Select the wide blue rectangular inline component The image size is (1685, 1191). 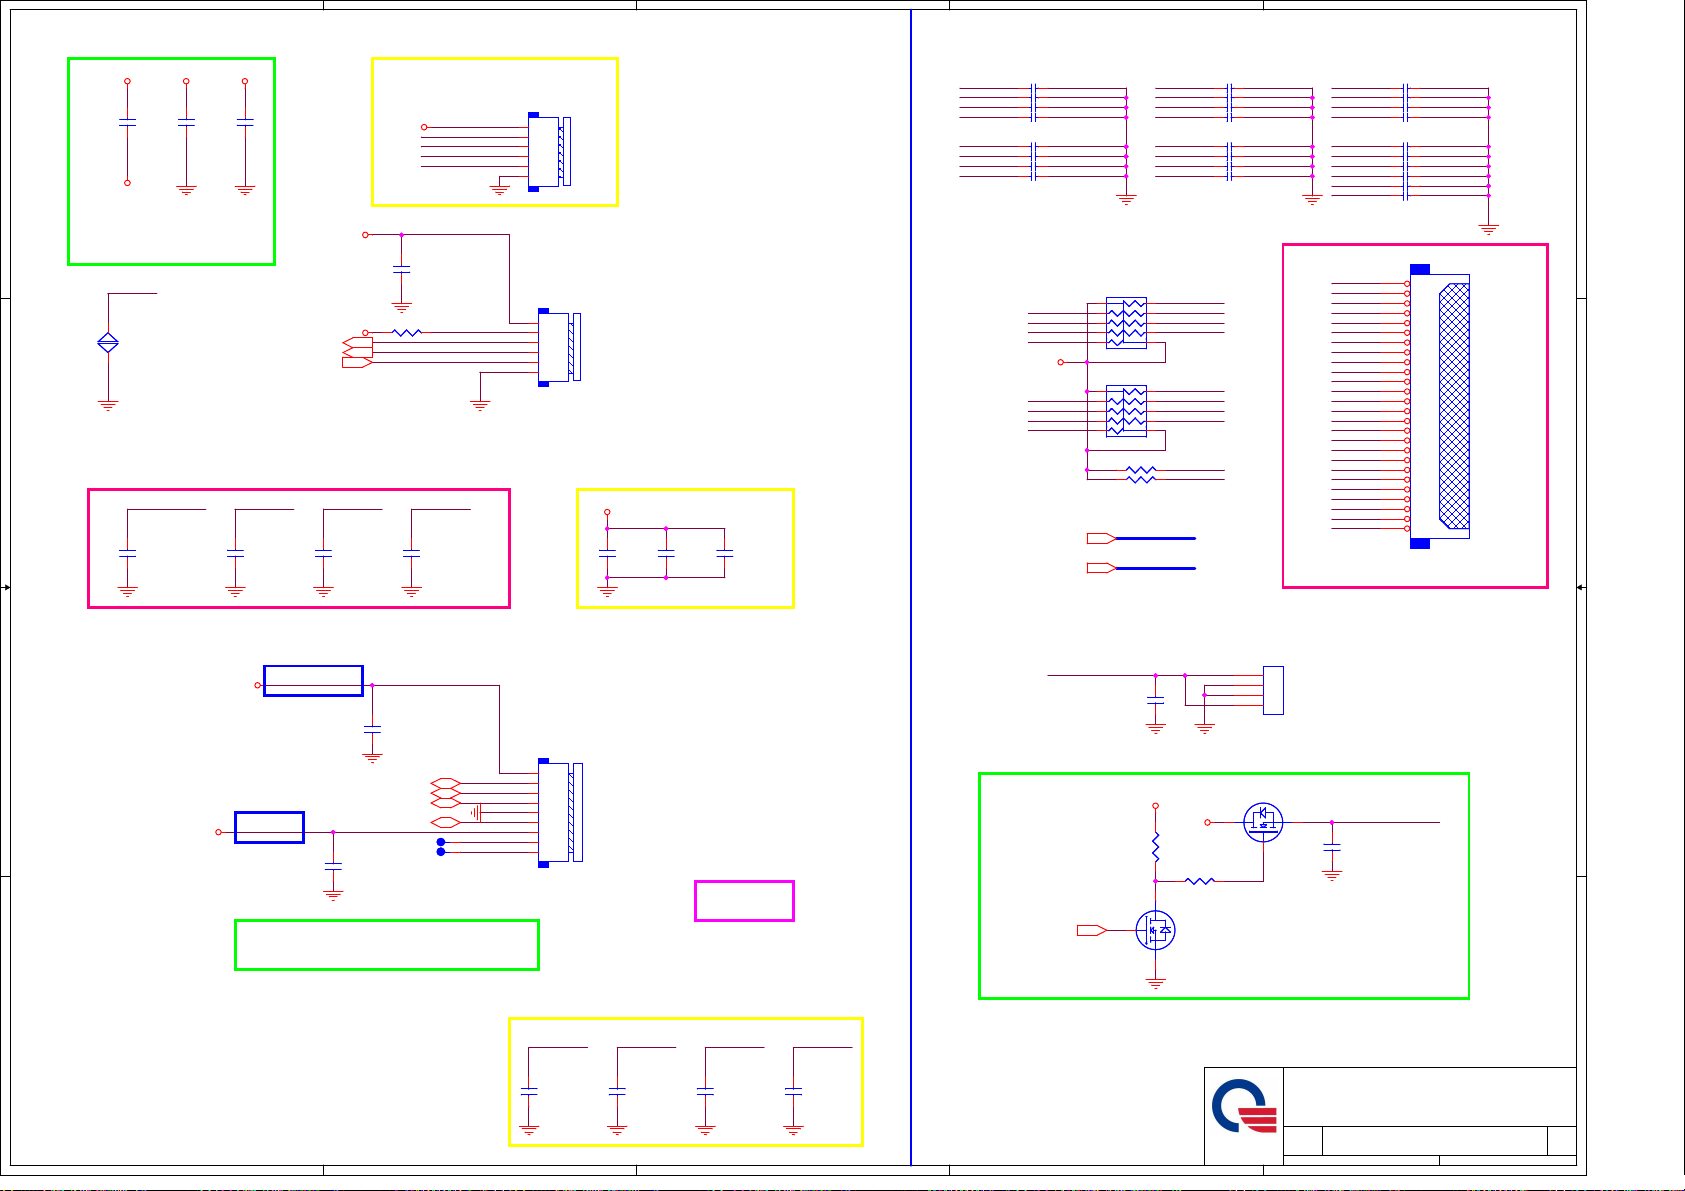click(313, 680)
